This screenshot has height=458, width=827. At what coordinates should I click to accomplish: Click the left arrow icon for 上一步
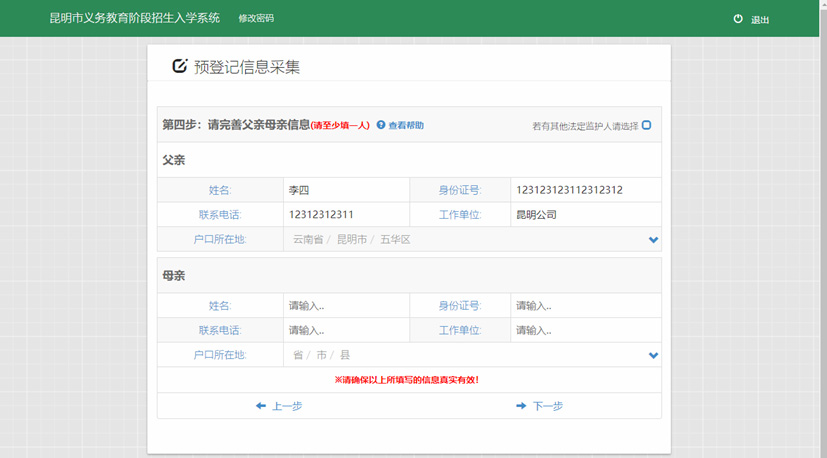point(261,406)
